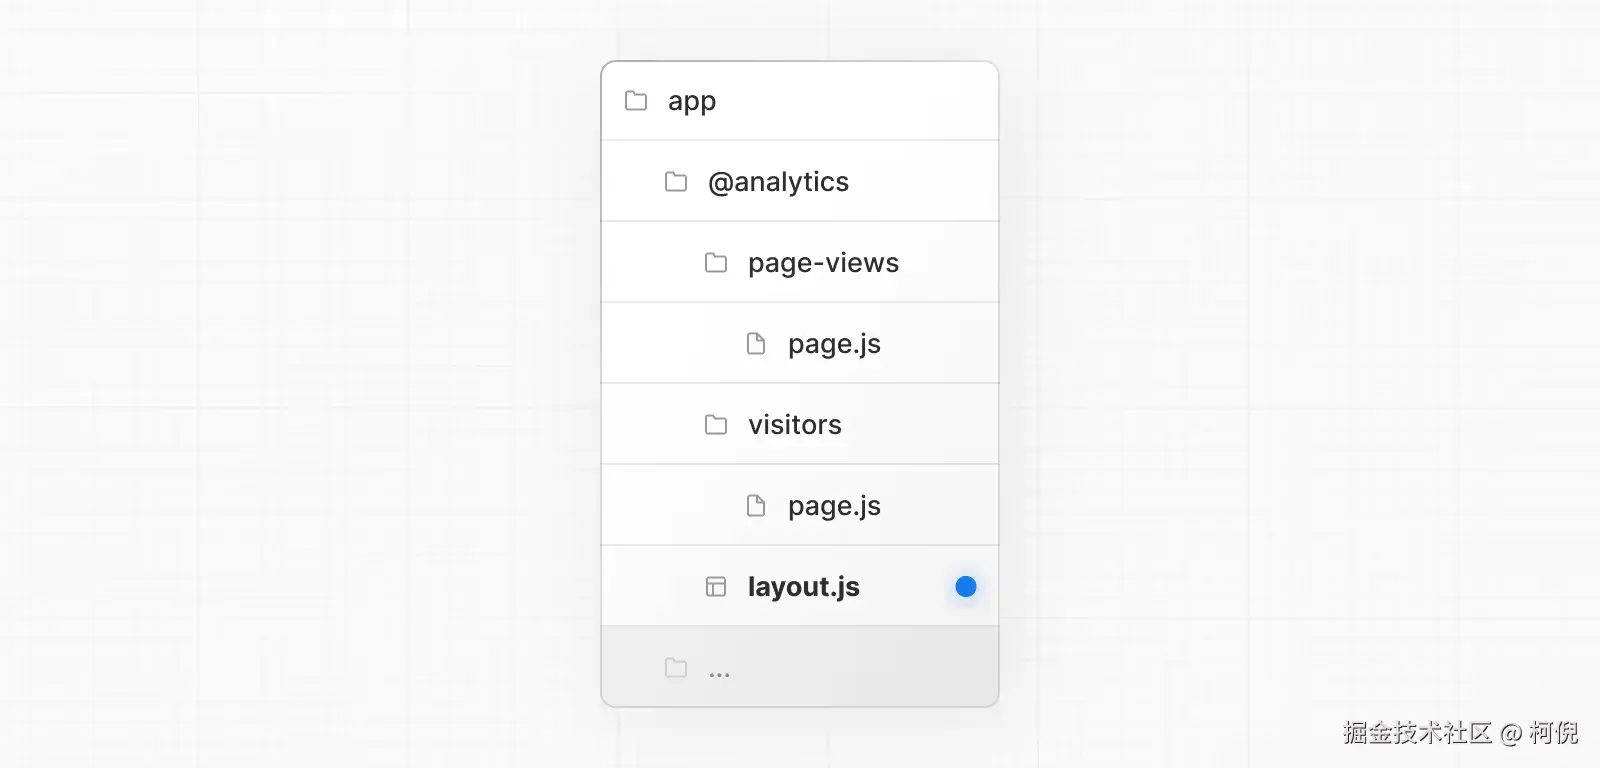Open the page-views folder label

pos(823,263)
